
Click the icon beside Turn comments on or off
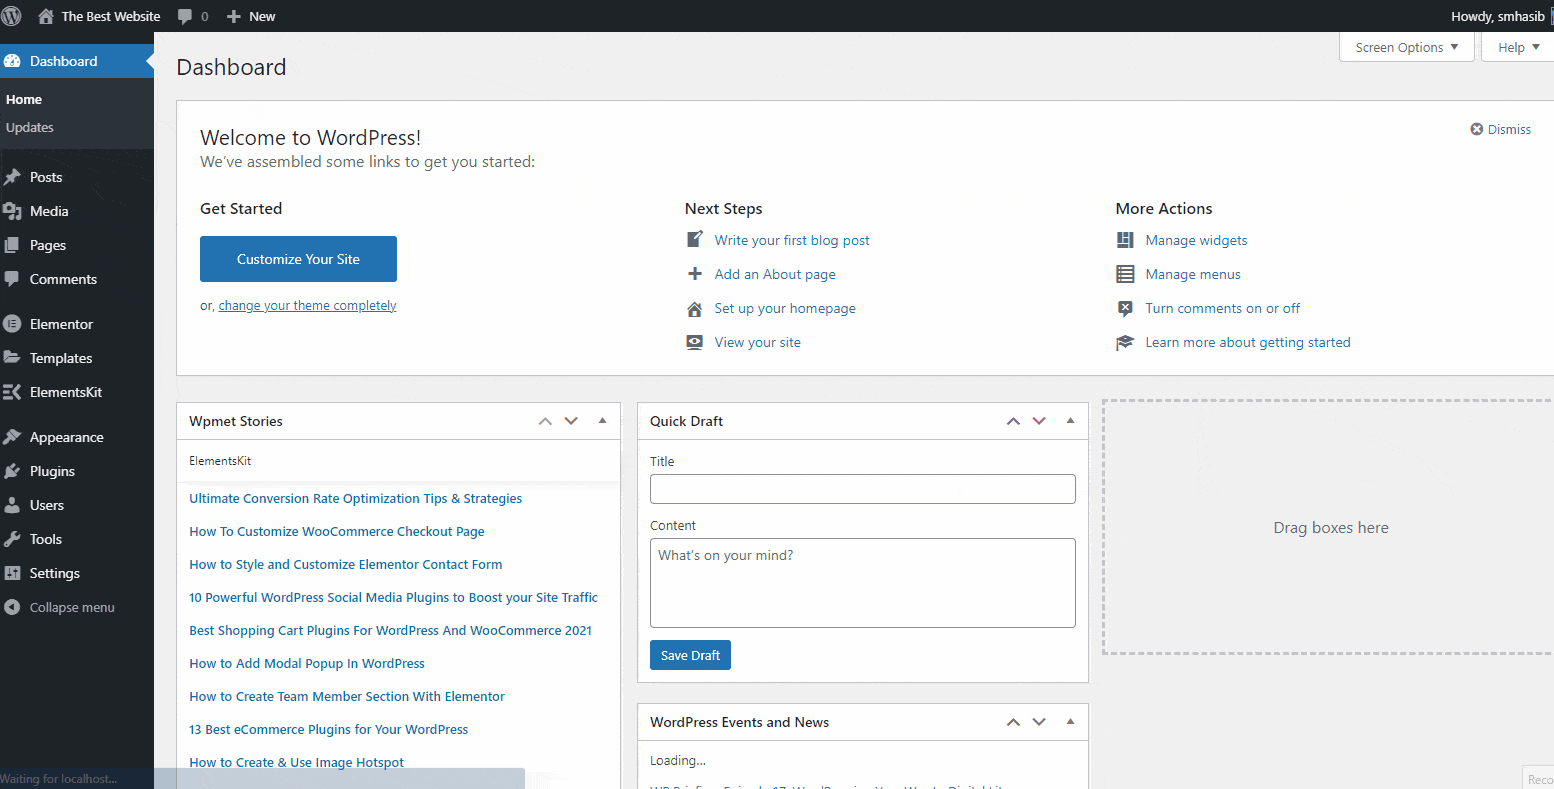[x=1125, y=308]
